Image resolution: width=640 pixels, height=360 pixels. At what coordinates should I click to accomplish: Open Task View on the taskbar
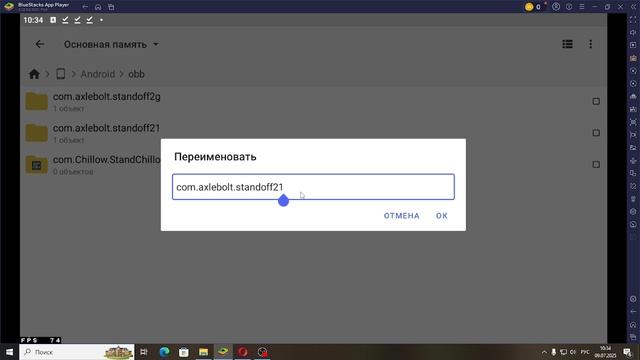coord(144,352)
